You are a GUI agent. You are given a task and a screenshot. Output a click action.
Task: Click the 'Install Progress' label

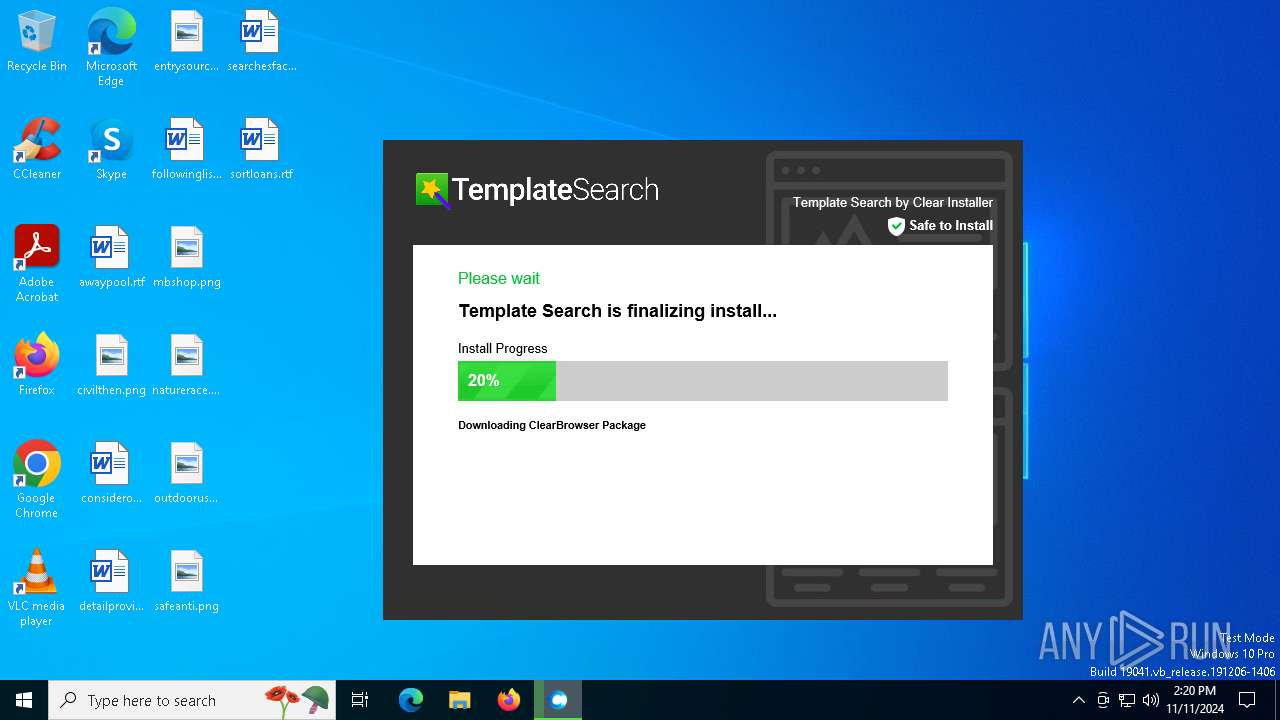pyautogui.click(x=503, y=349)
